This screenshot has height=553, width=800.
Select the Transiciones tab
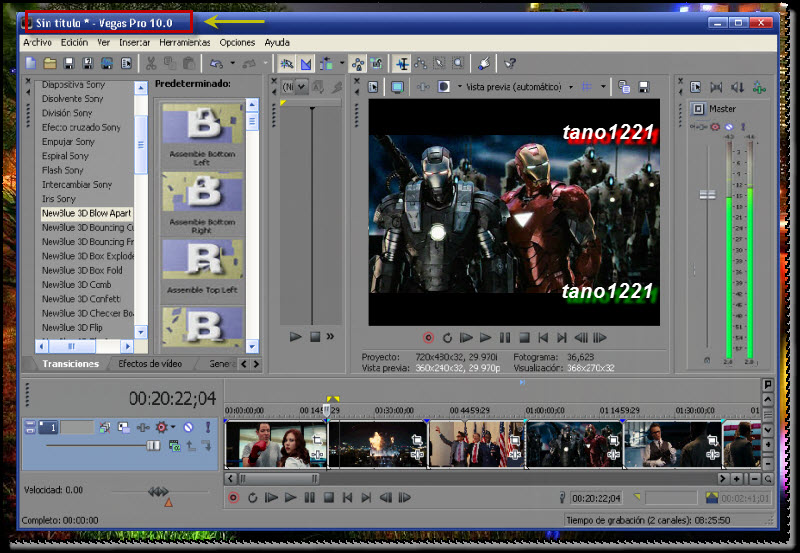coord(70,364)
